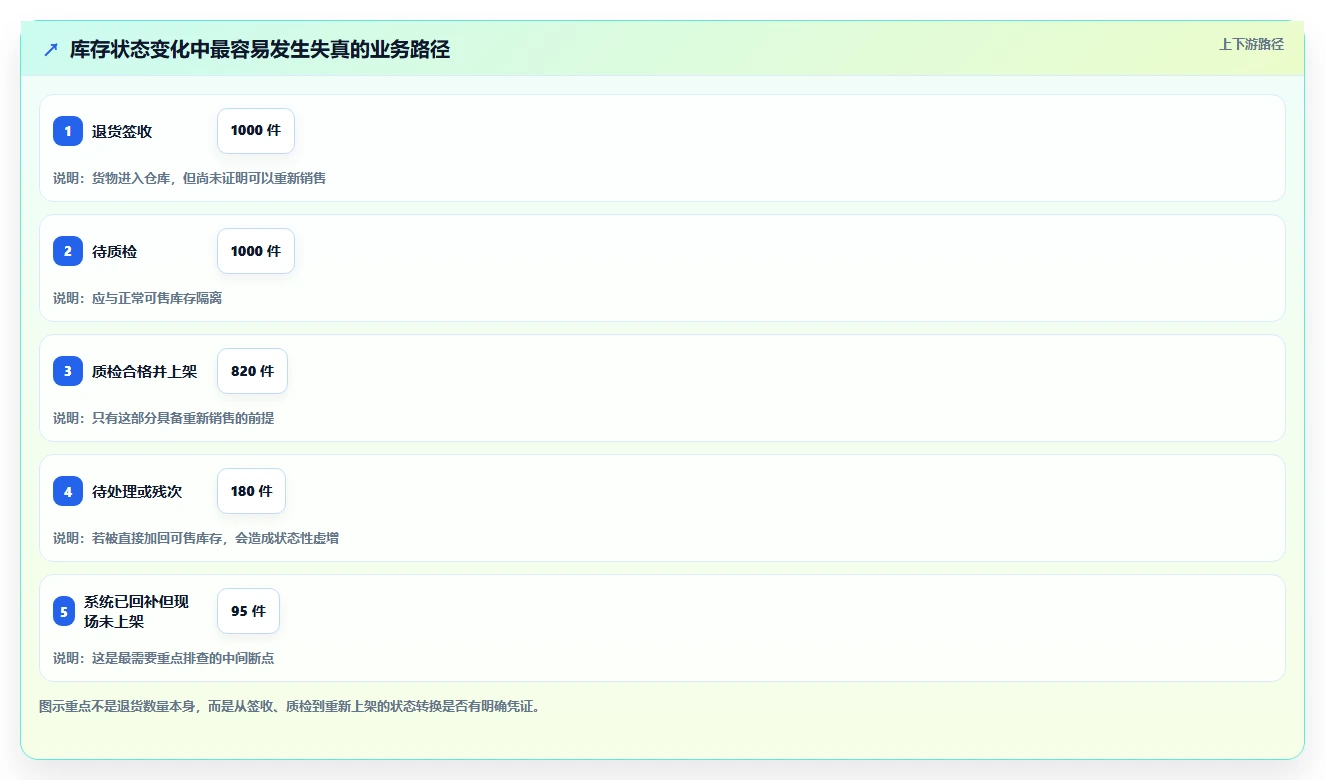
Task: Click the 上下游路径 label in header
Action: coord(1251,44)
